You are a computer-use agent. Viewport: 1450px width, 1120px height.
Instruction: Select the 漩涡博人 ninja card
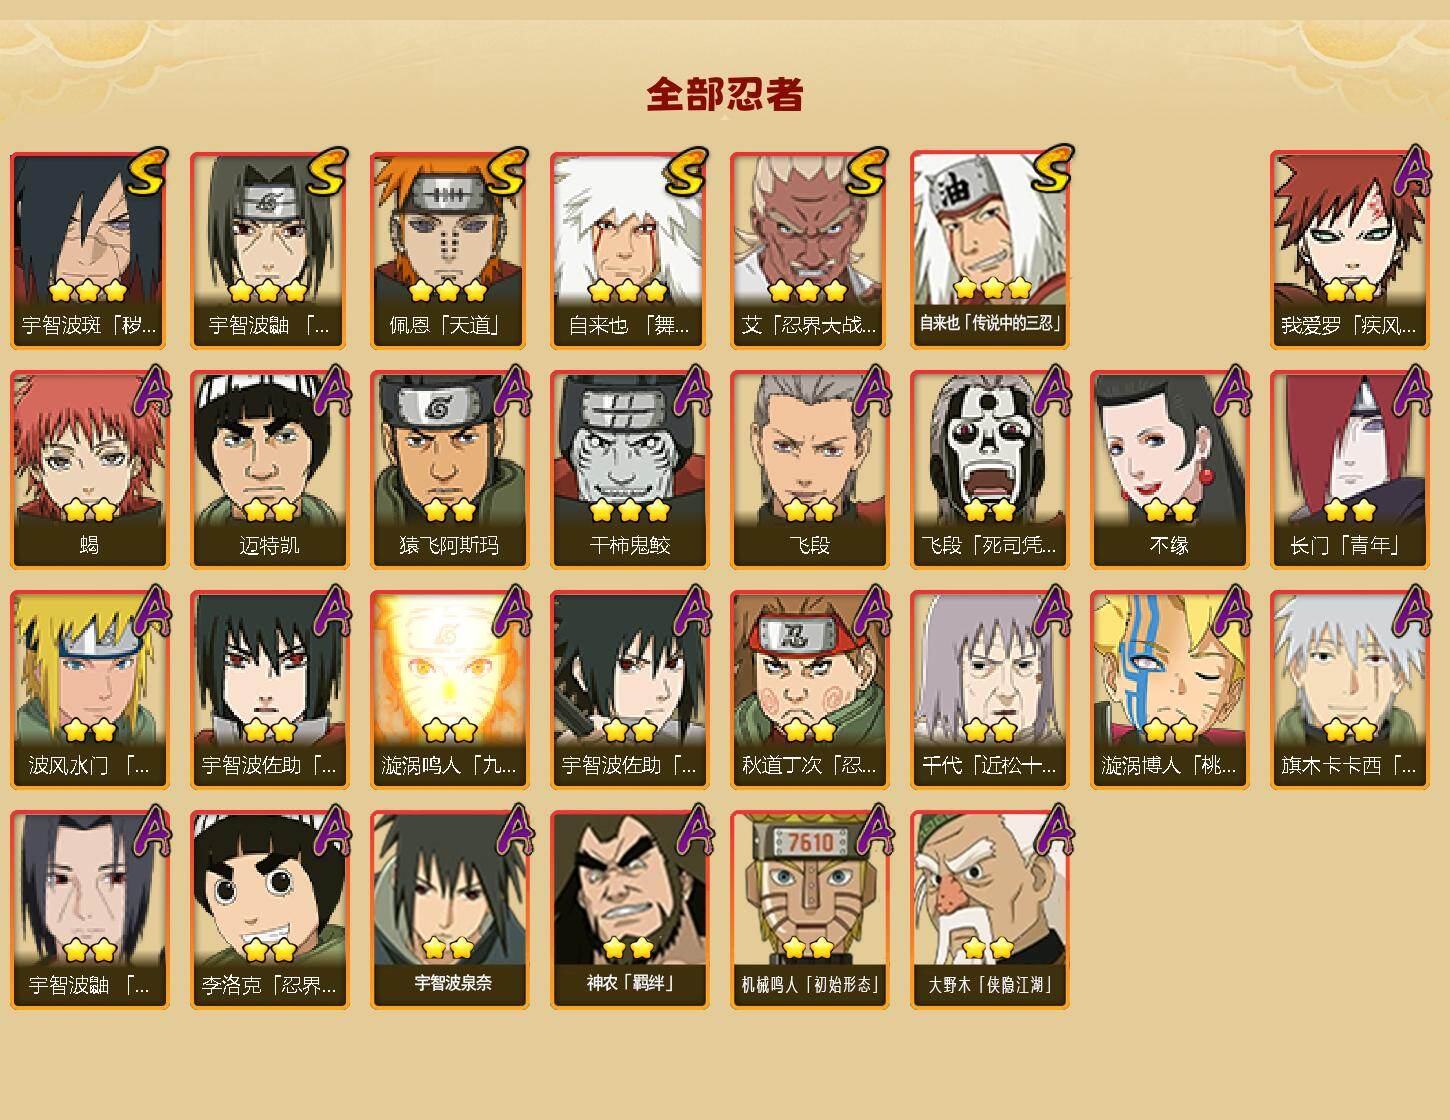coord(1169,690)
